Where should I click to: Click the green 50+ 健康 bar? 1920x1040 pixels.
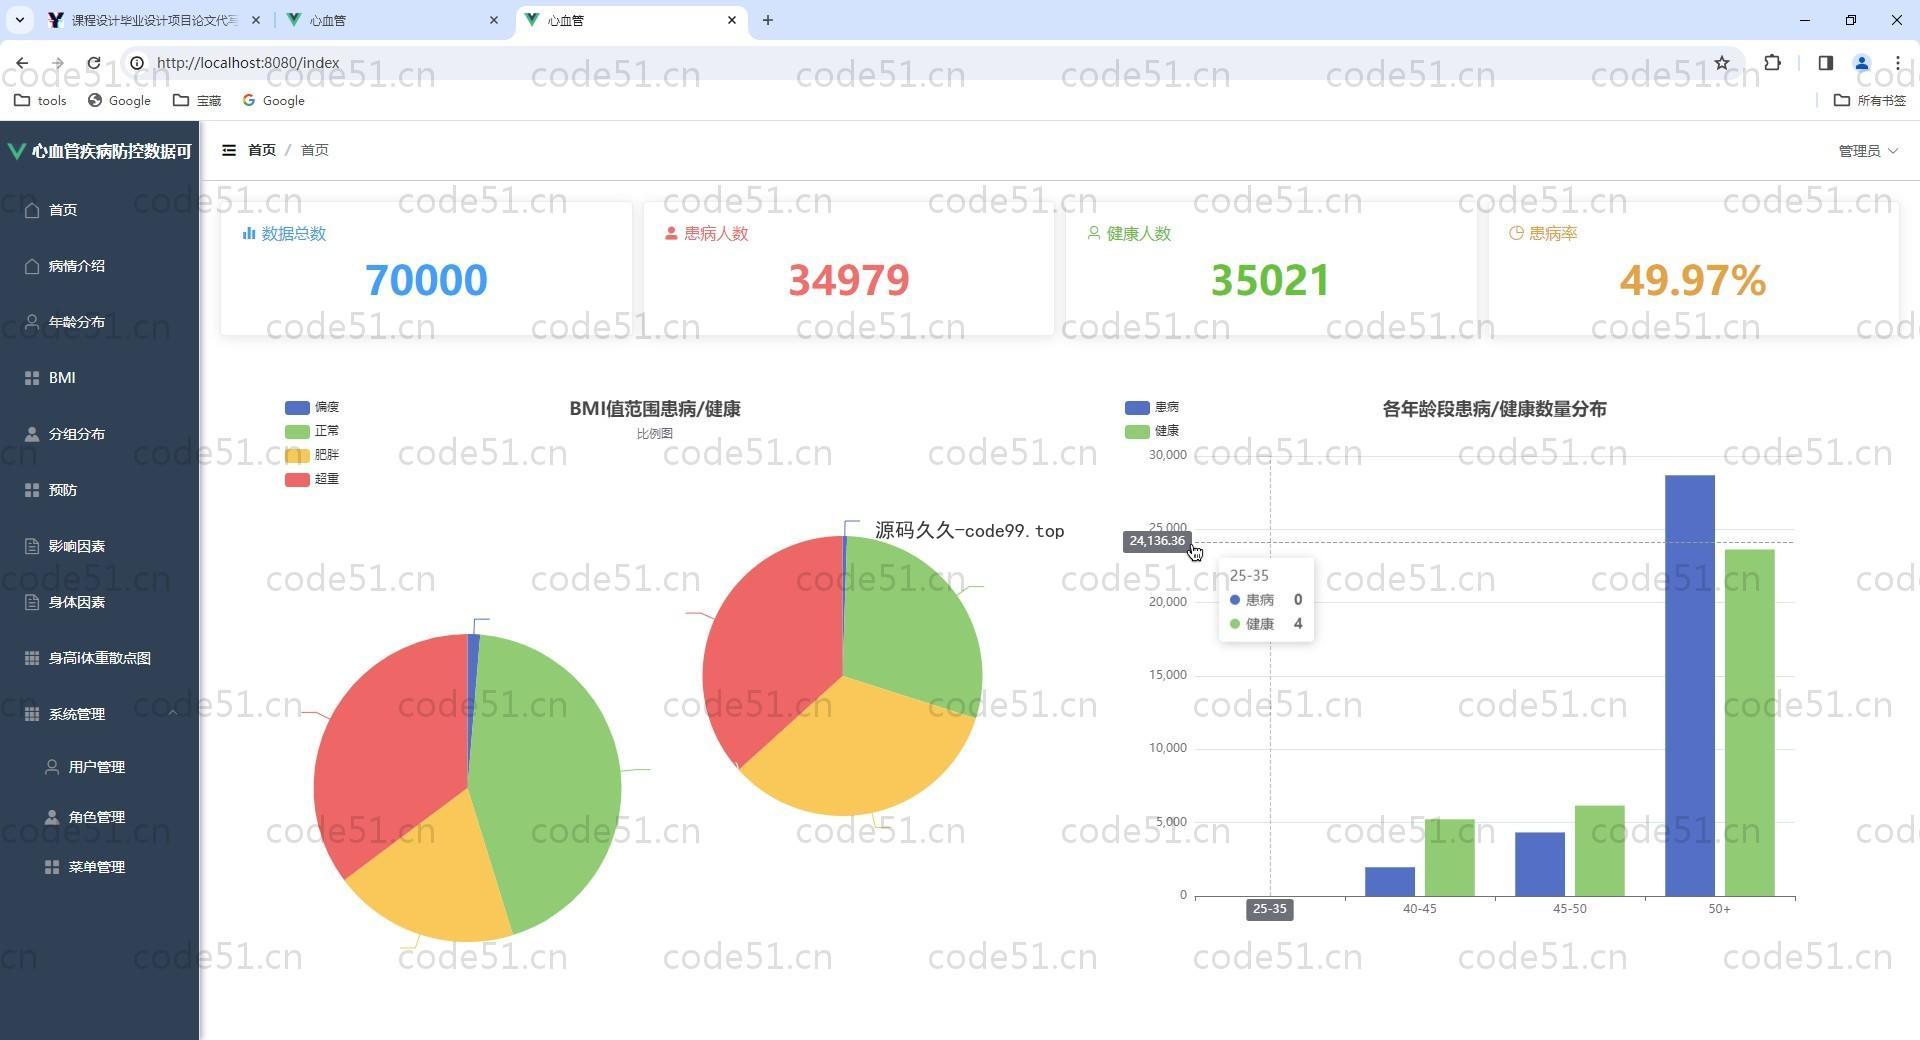1749,723
